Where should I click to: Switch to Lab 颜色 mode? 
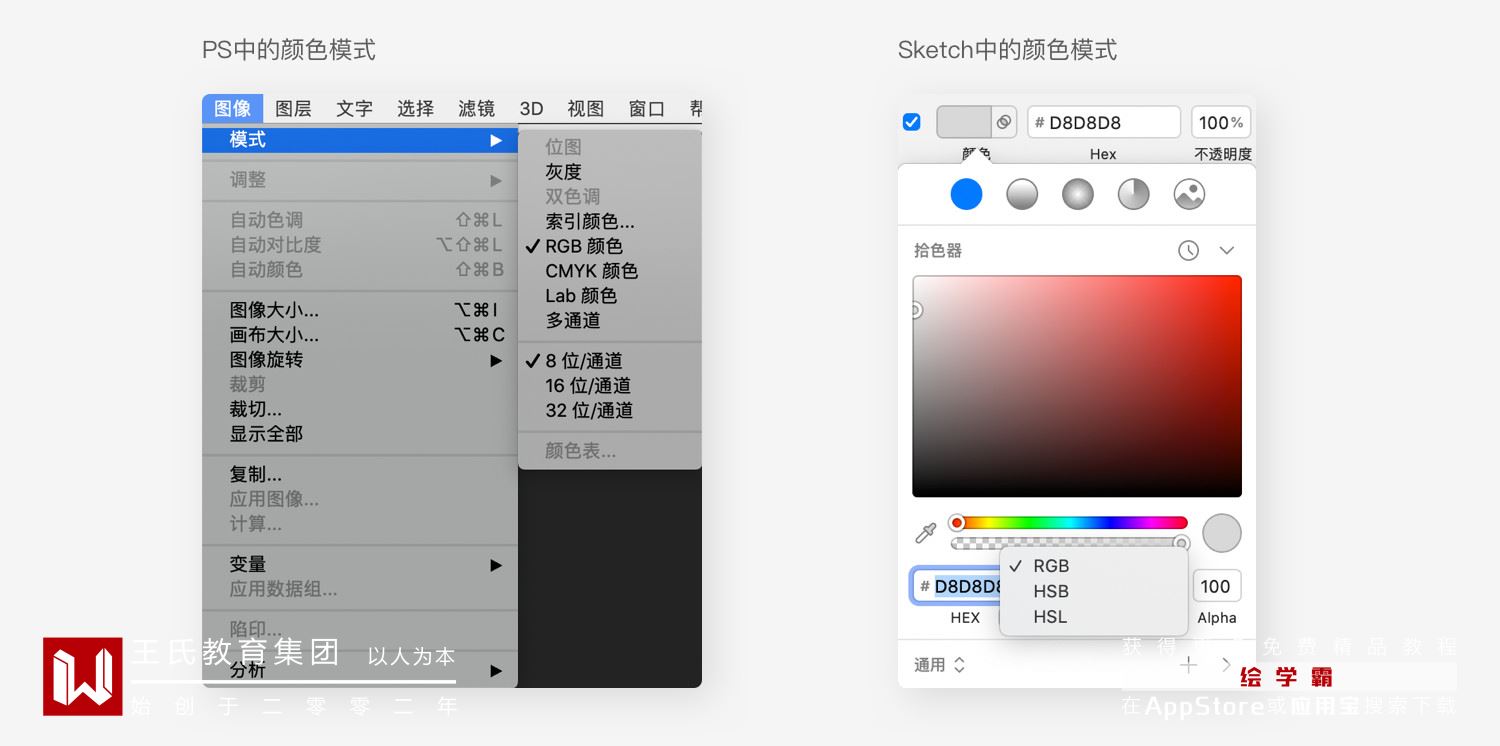tap(610, 296)
